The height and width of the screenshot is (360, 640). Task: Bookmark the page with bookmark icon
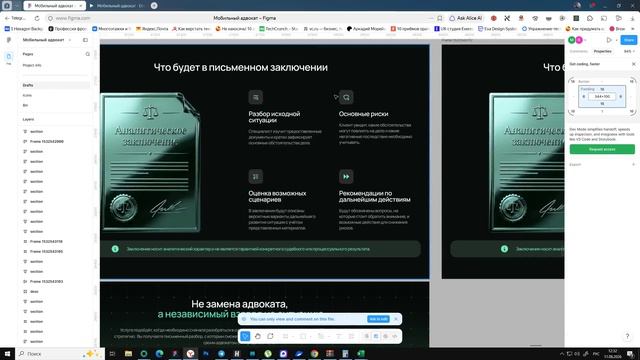(x=440, y=18)
